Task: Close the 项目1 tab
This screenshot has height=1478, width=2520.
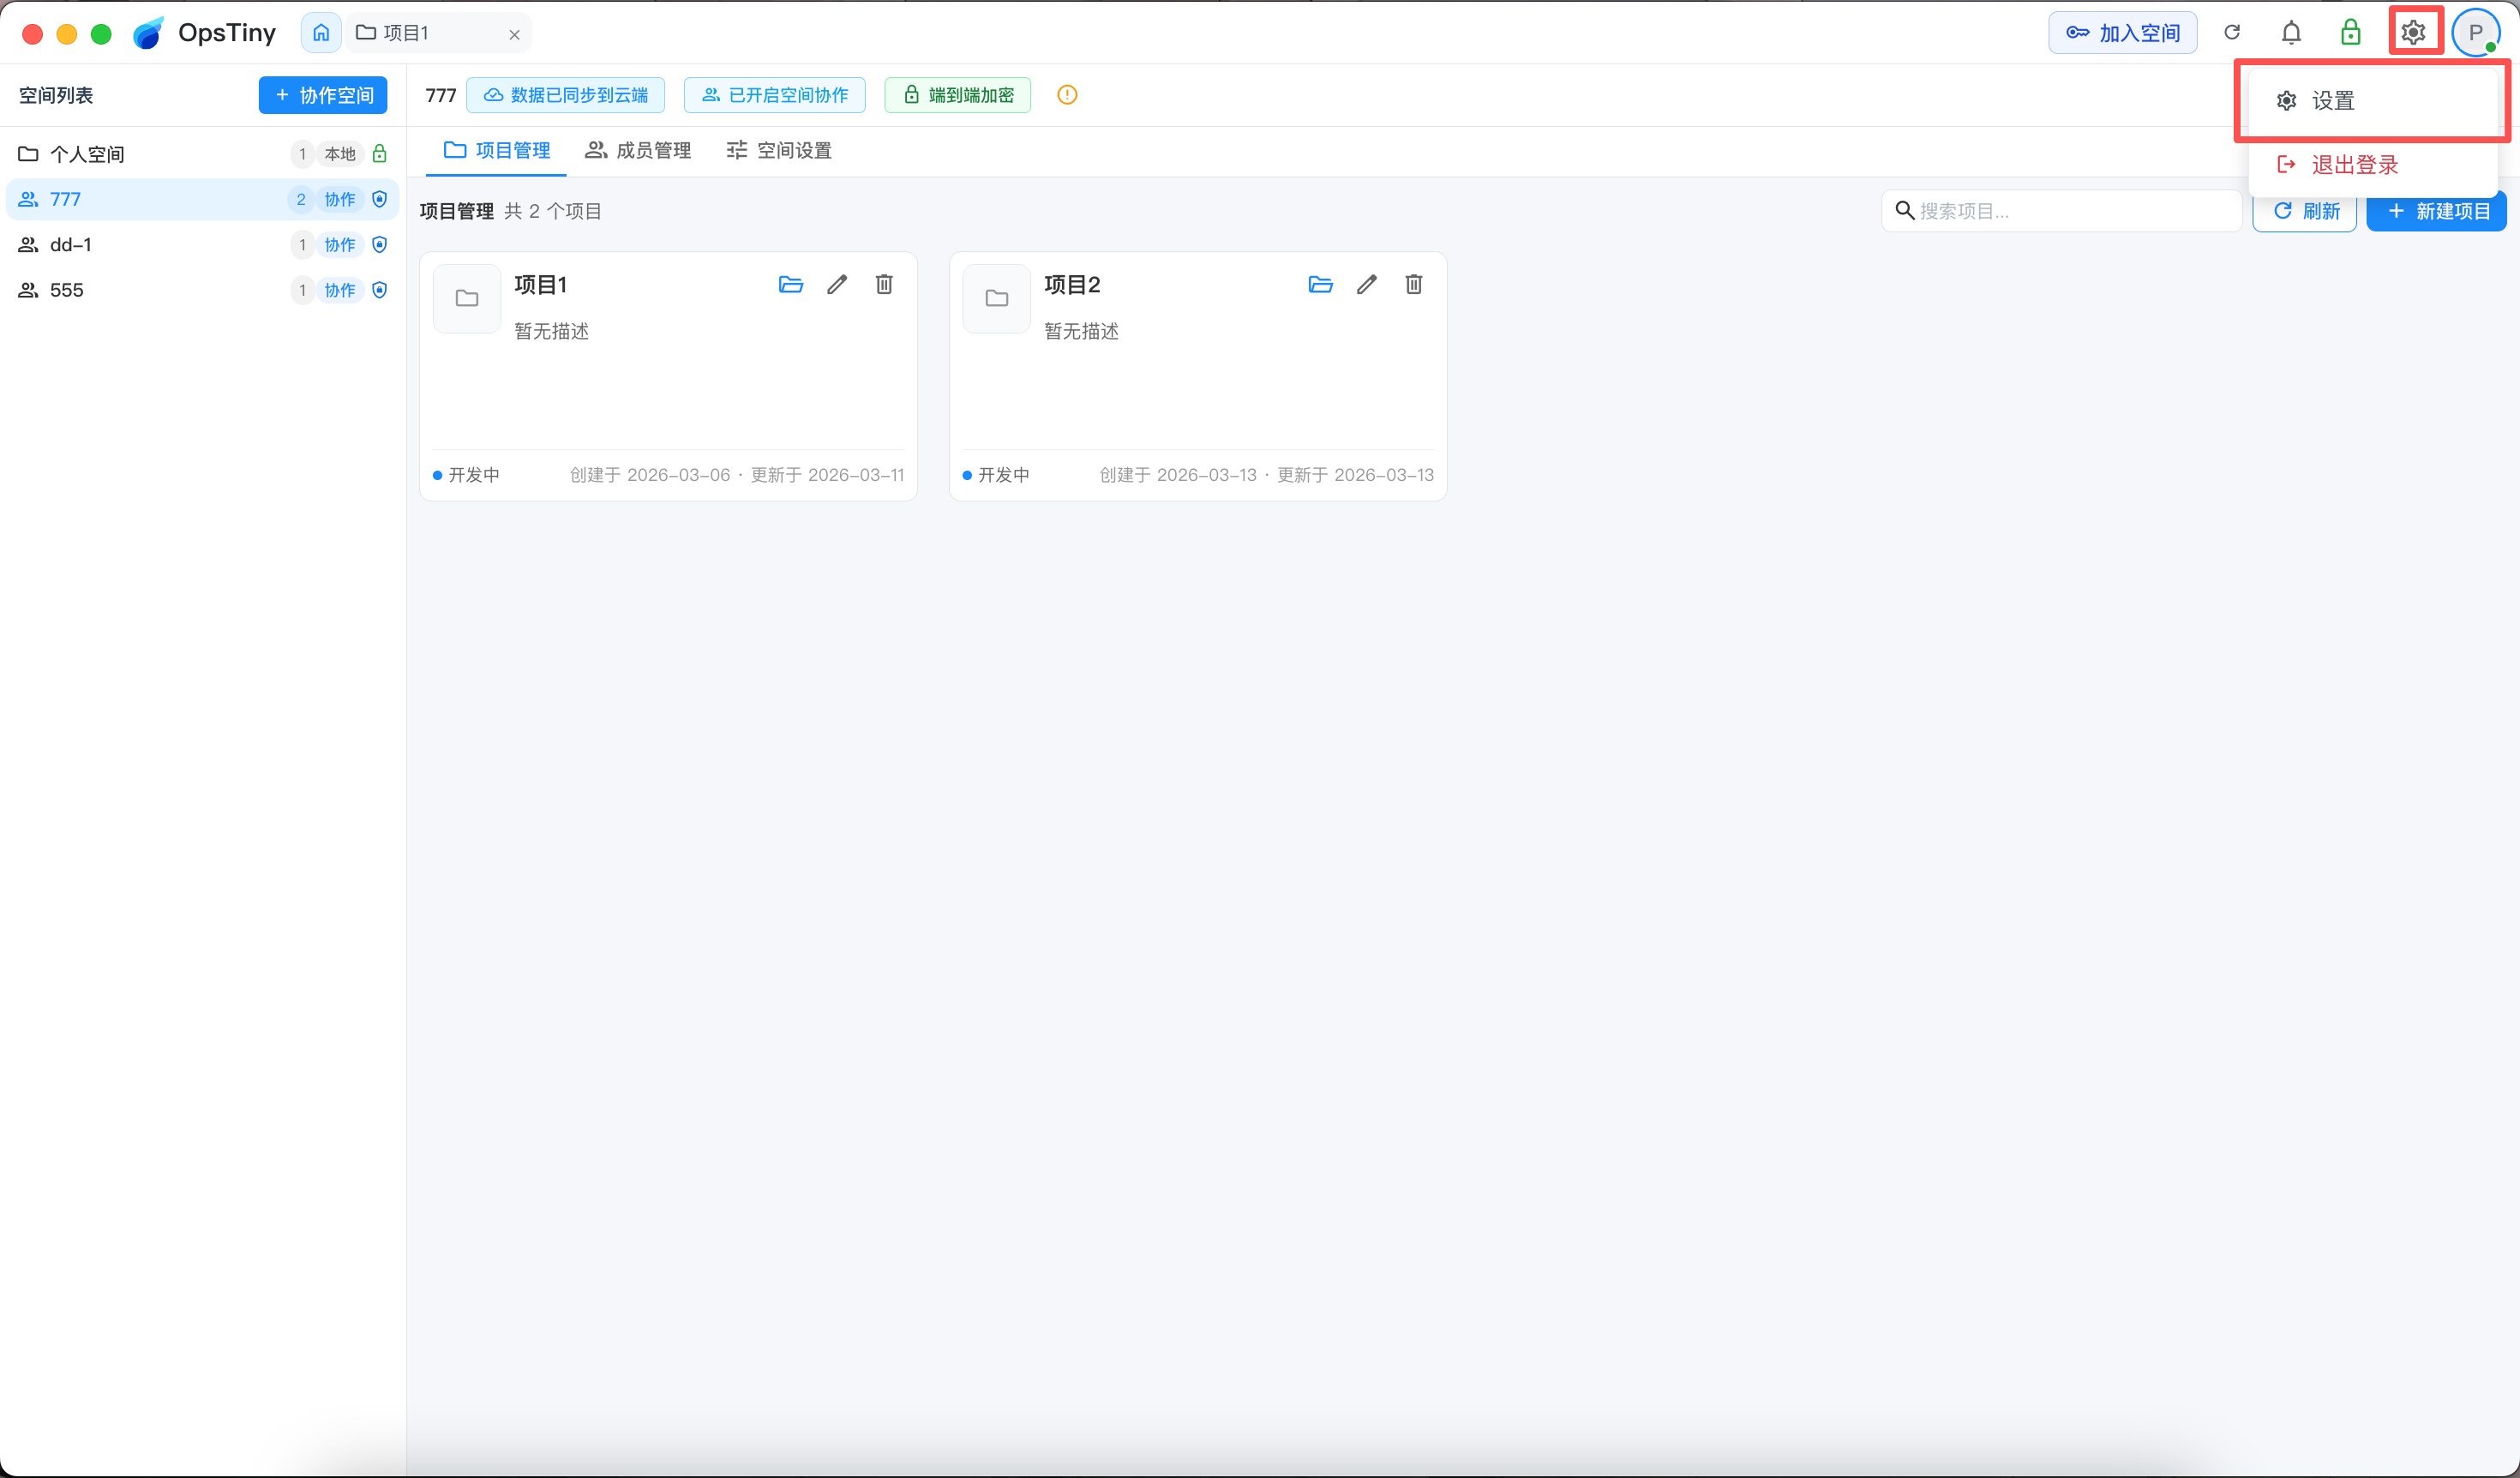Action: click(x=514, y=35)
